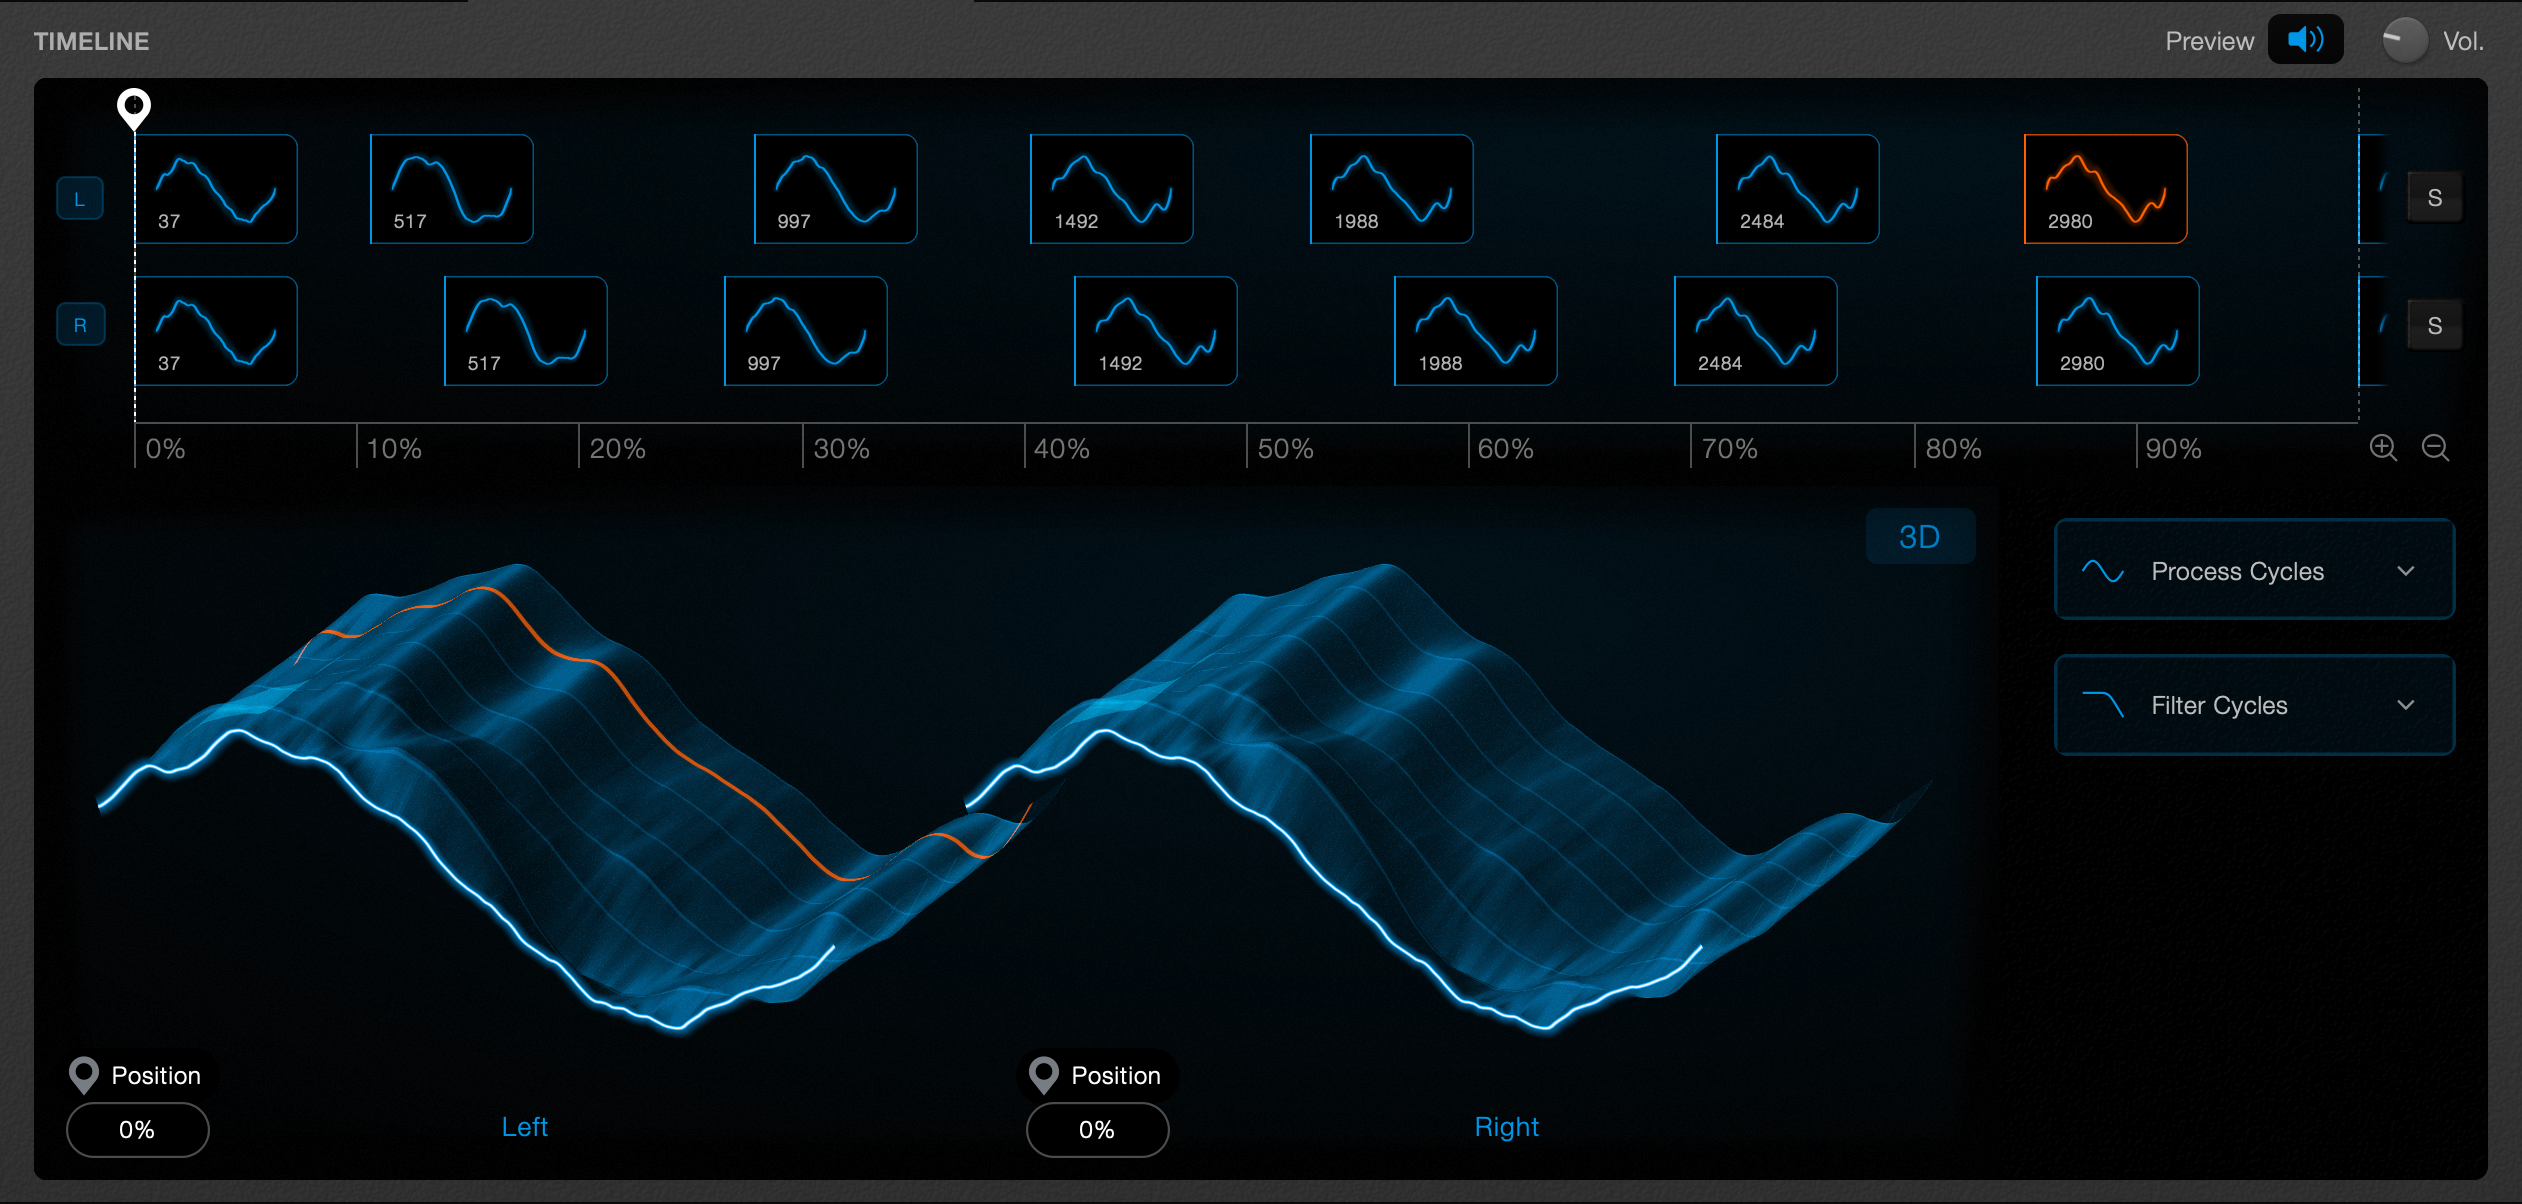The width and height of the screenshot is (2522, 1204).
Task: Select right channel cycle 1492 thumbnail
Action: point(1155,331)
